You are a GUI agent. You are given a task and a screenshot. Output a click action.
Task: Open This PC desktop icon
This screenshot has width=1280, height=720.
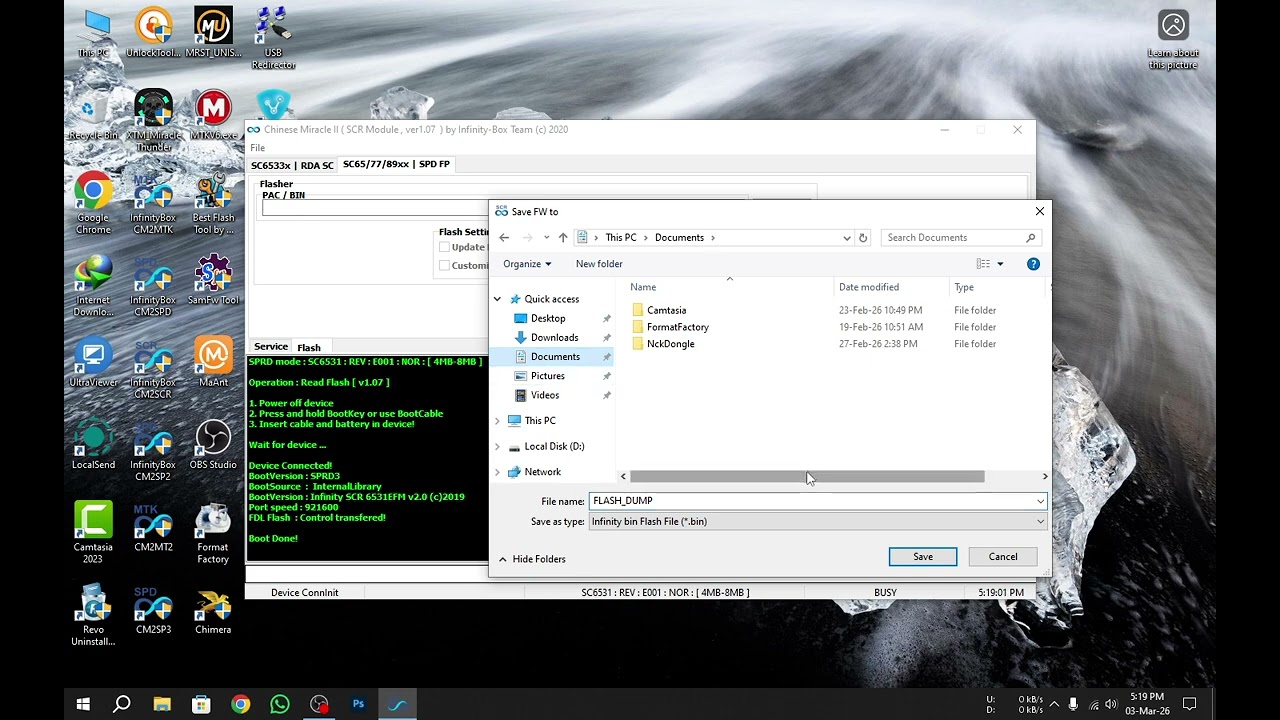coord(93,33)
